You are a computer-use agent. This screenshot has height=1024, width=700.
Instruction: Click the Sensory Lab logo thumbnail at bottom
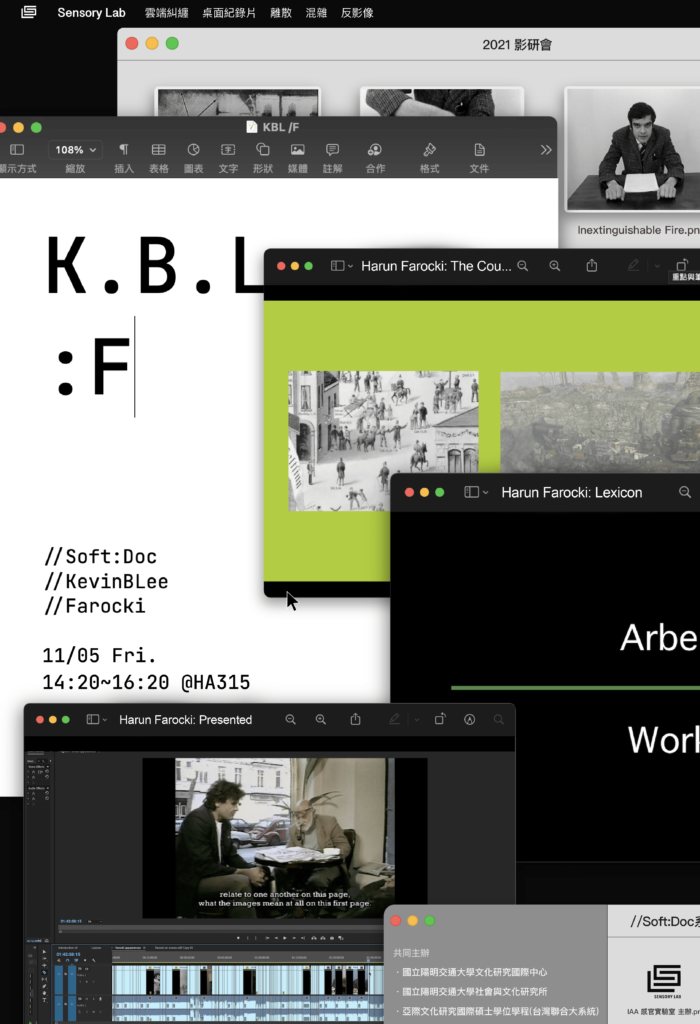664,980
